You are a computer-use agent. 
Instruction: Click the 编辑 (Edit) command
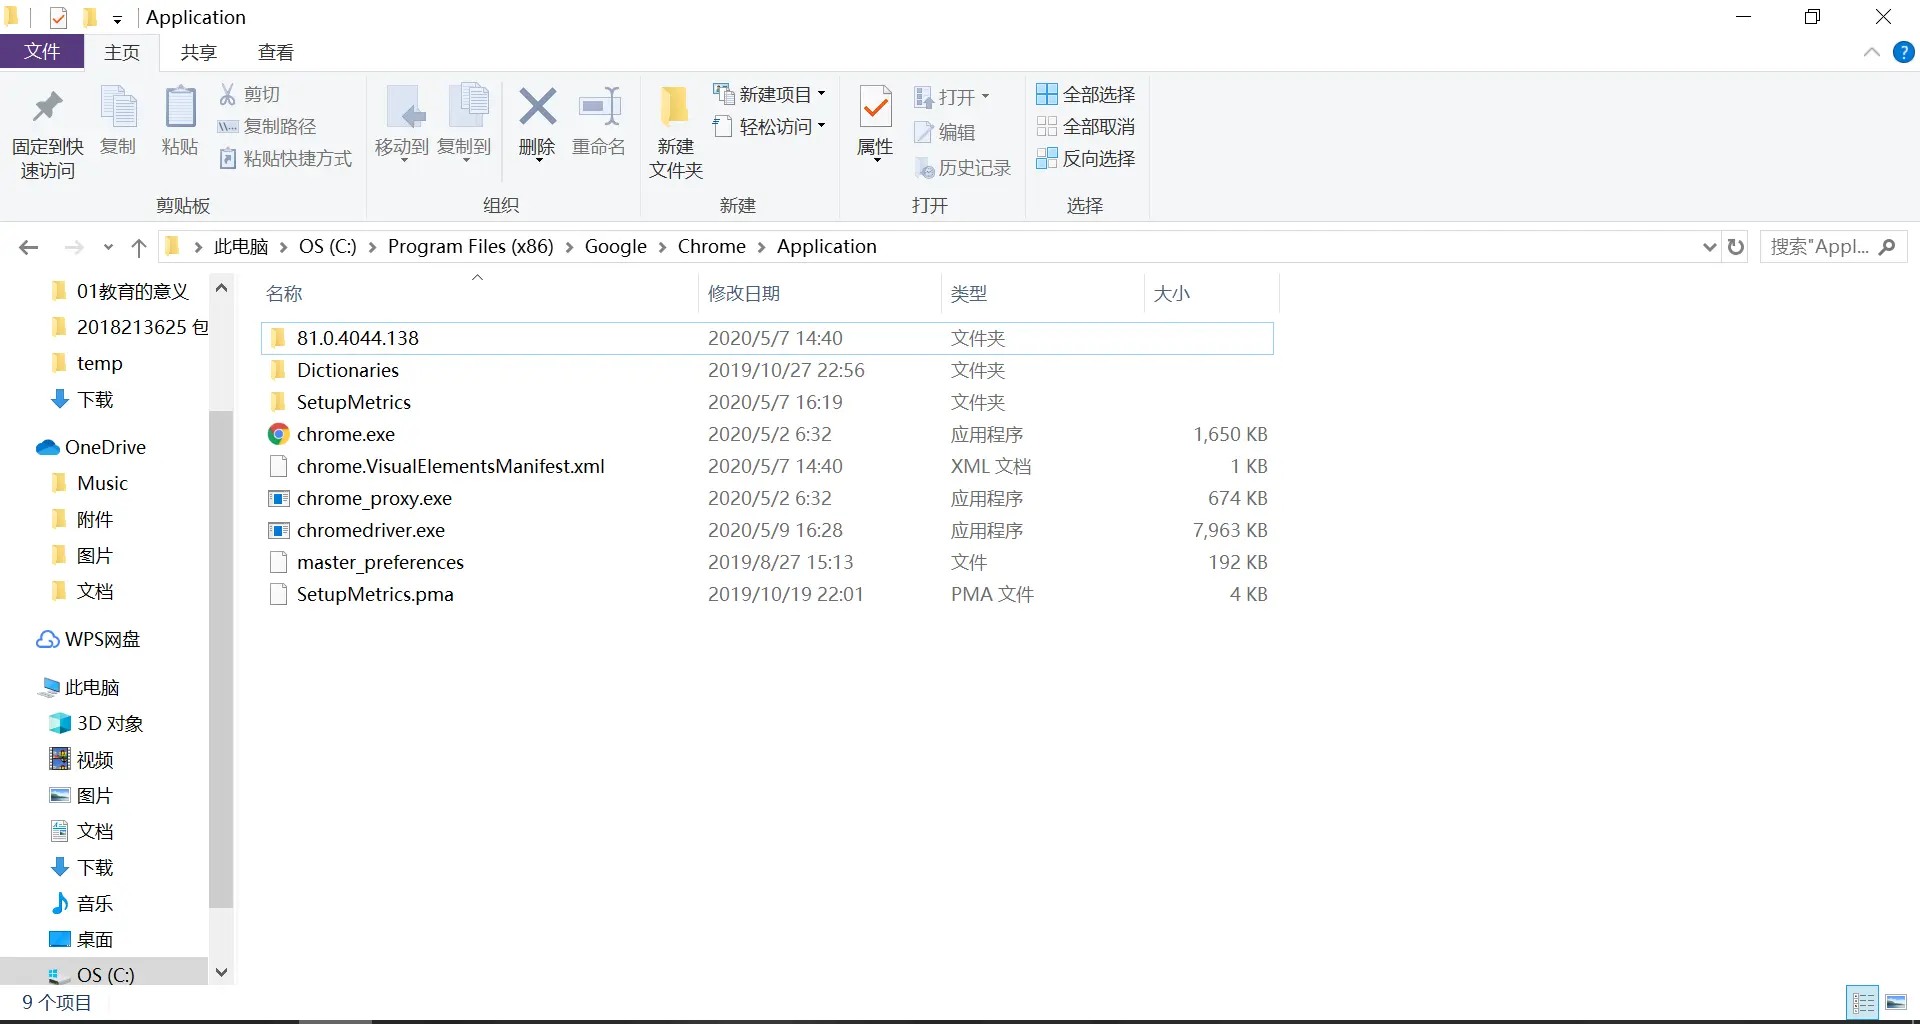945,132
